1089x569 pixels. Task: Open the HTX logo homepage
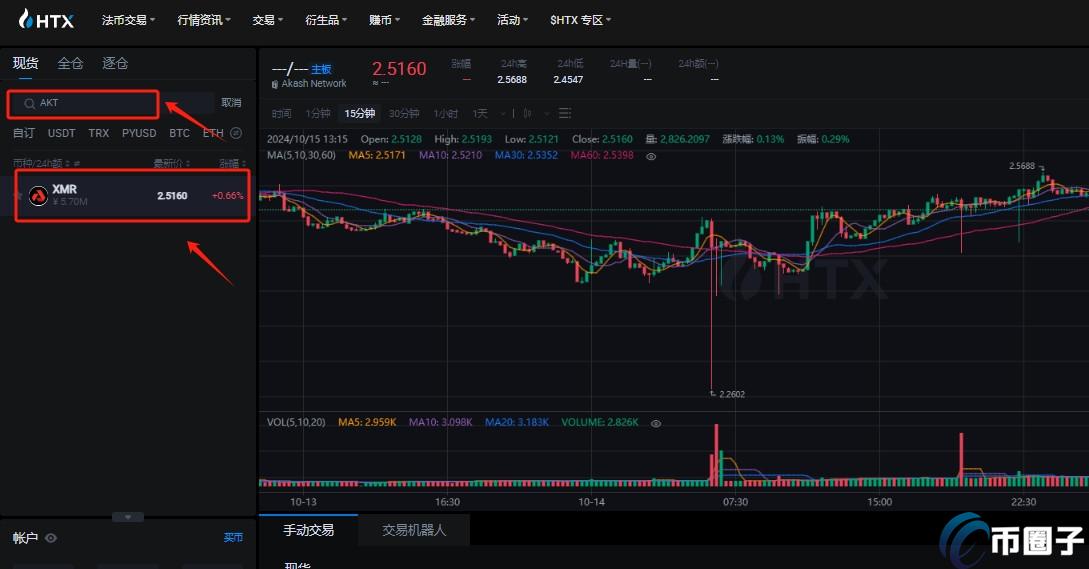[46, 19]
